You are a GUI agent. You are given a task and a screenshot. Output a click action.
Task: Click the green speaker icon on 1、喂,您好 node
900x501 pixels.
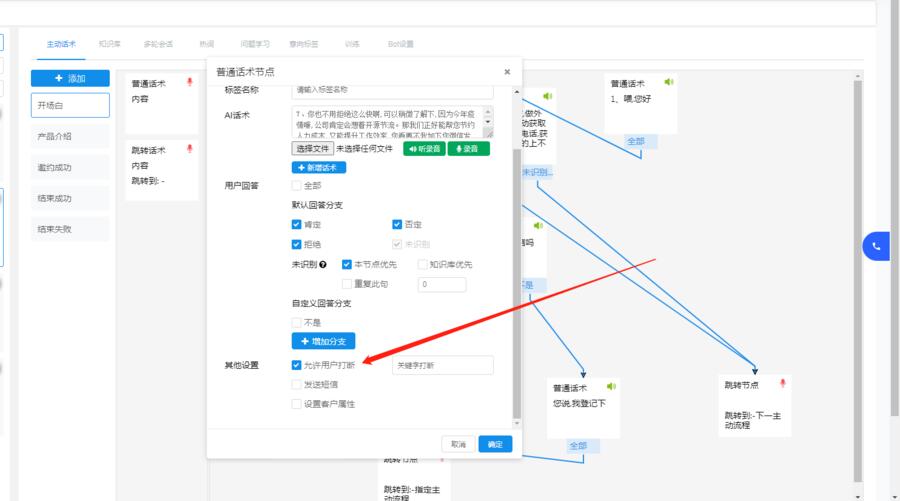[669, 82]
